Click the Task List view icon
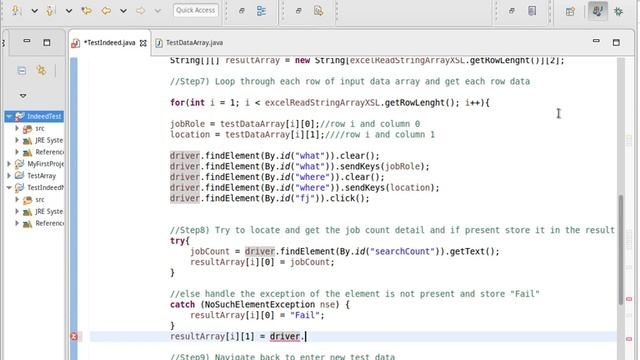This screenshot has height=360, width=640. (x=318, y=11)
